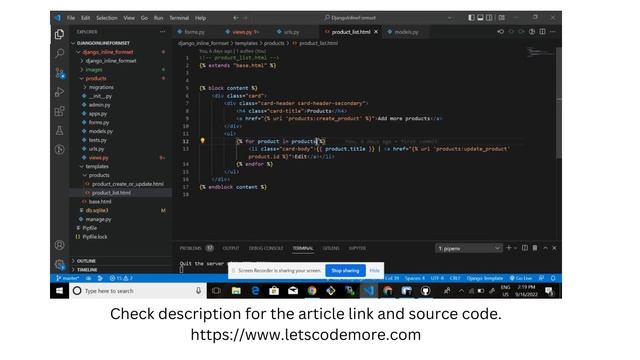Click the Django Template language mode
This screenshot has width=640, height=360.
coord(485,278)
